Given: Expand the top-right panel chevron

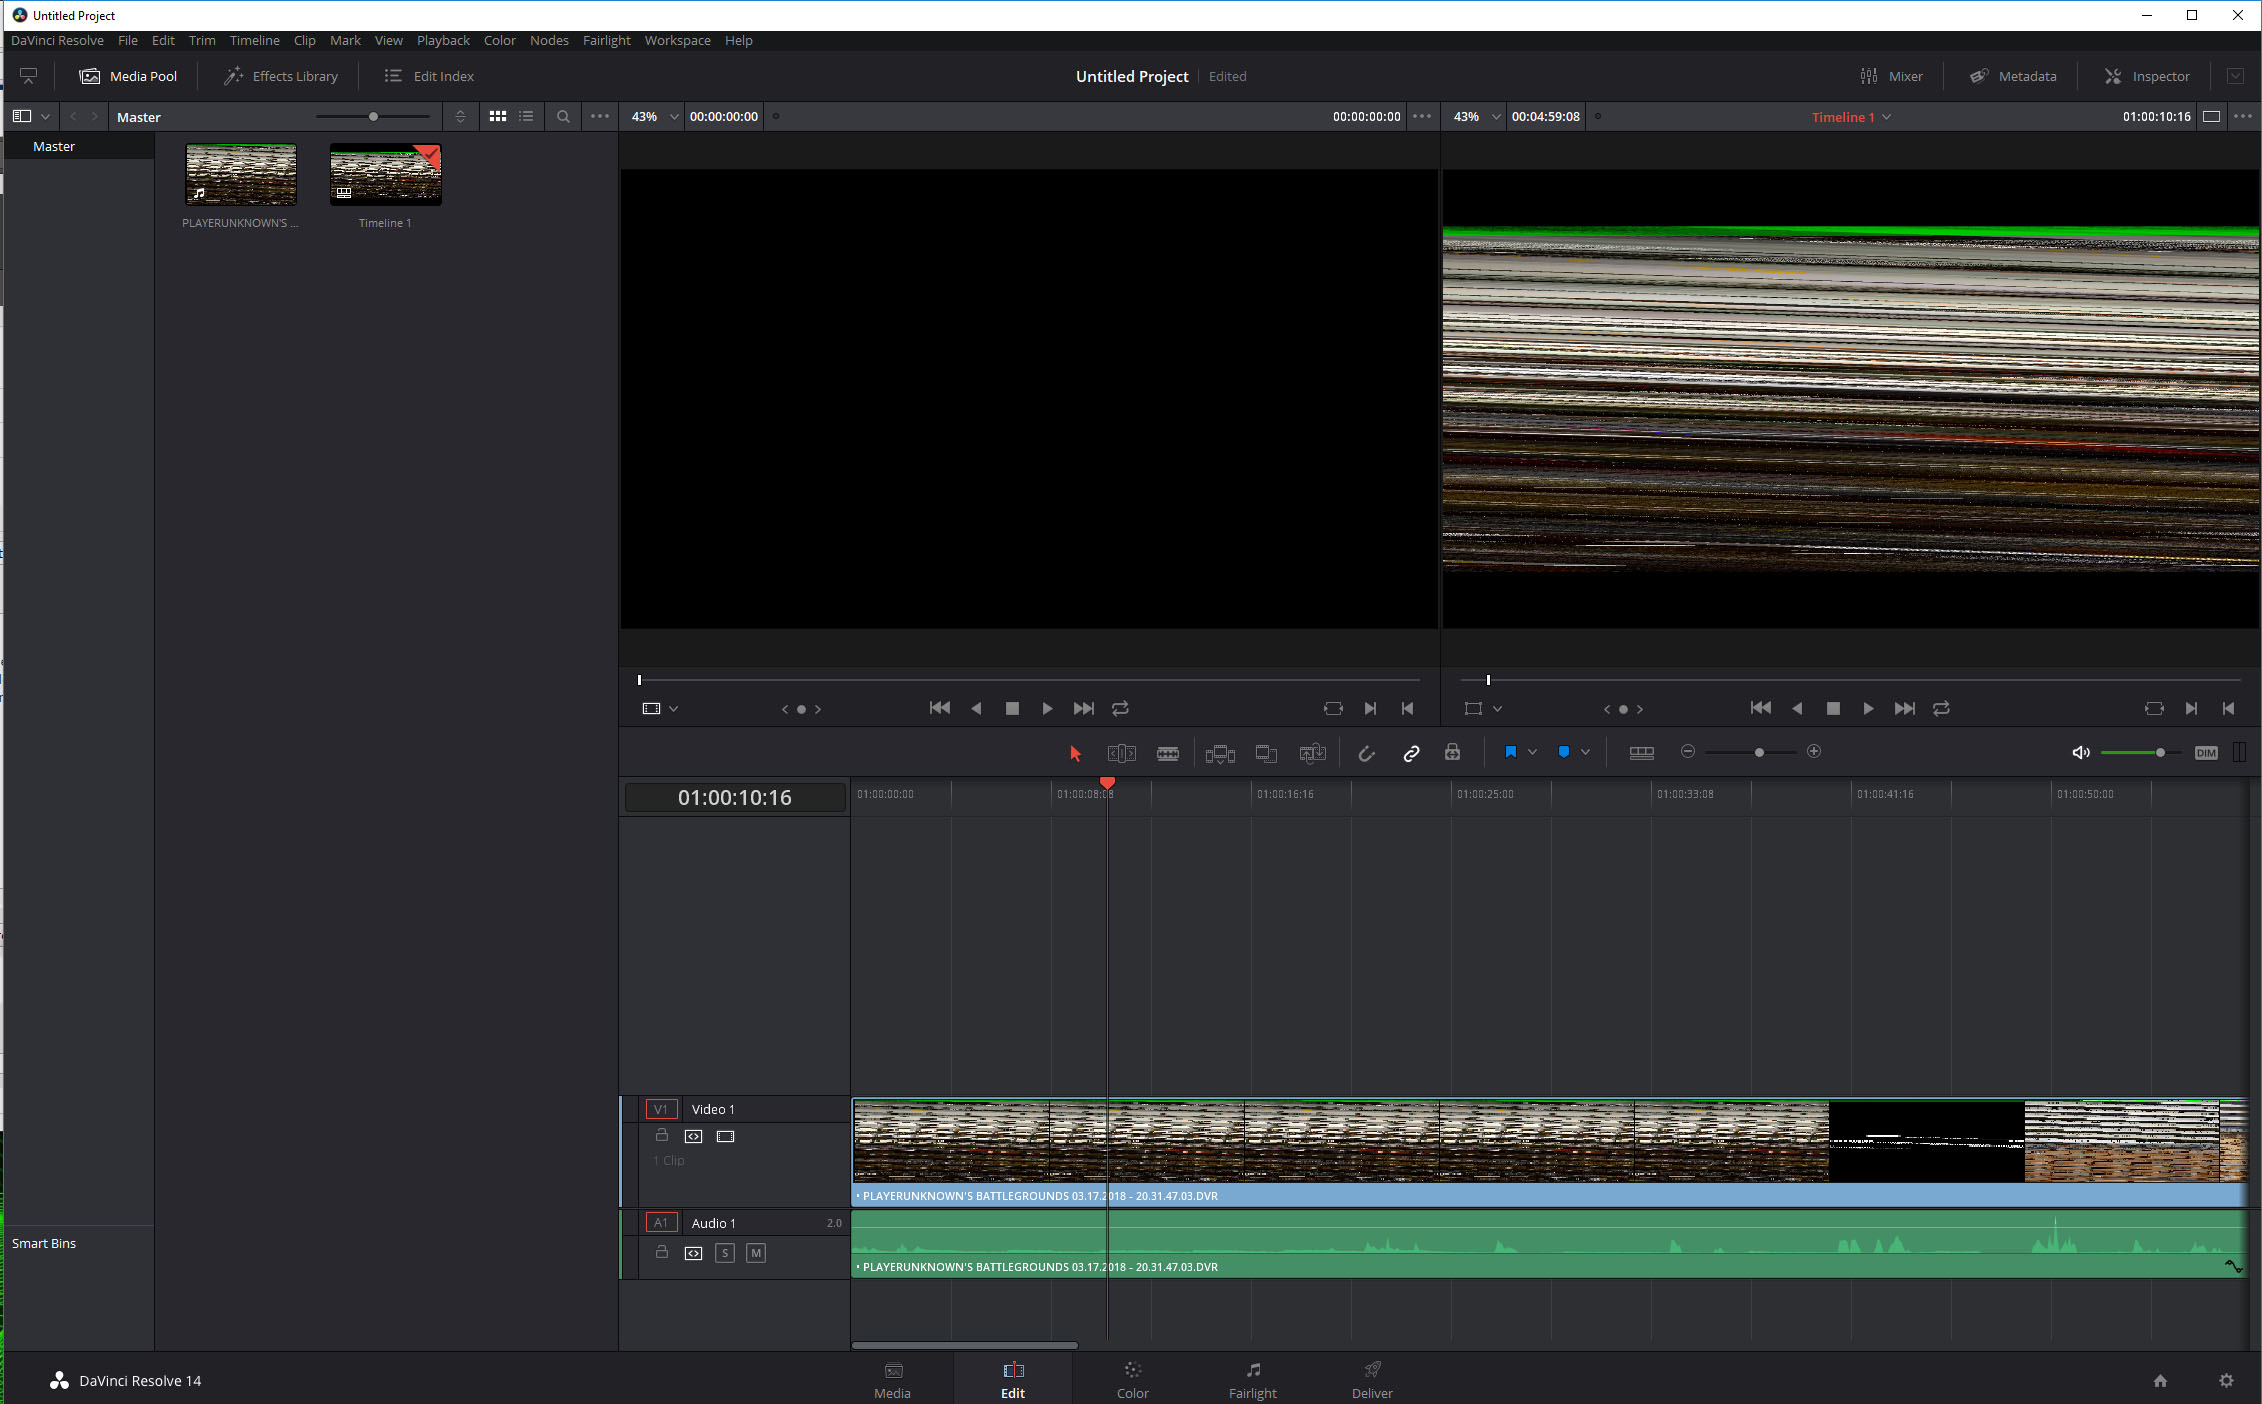Looking at the screenshot, I should point(2235,76).
